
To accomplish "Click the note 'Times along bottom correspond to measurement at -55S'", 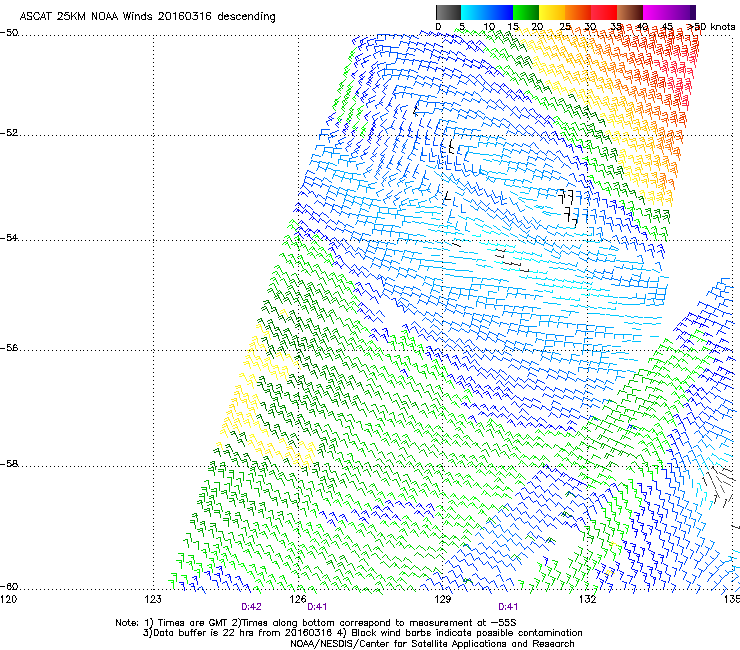I will coord(379,623).
